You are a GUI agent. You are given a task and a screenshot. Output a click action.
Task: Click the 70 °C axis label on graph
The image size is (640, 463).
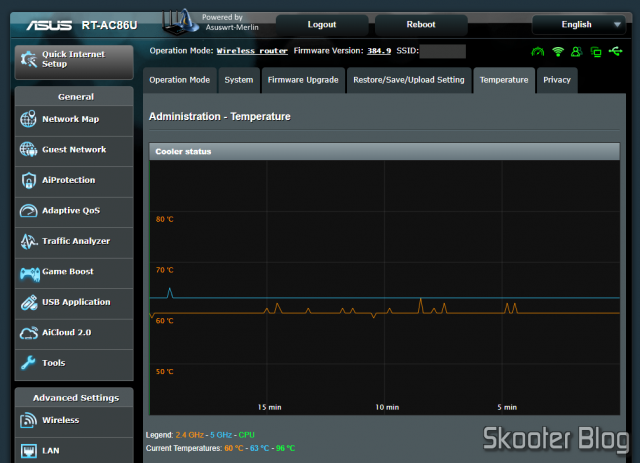tap(164, 270)
